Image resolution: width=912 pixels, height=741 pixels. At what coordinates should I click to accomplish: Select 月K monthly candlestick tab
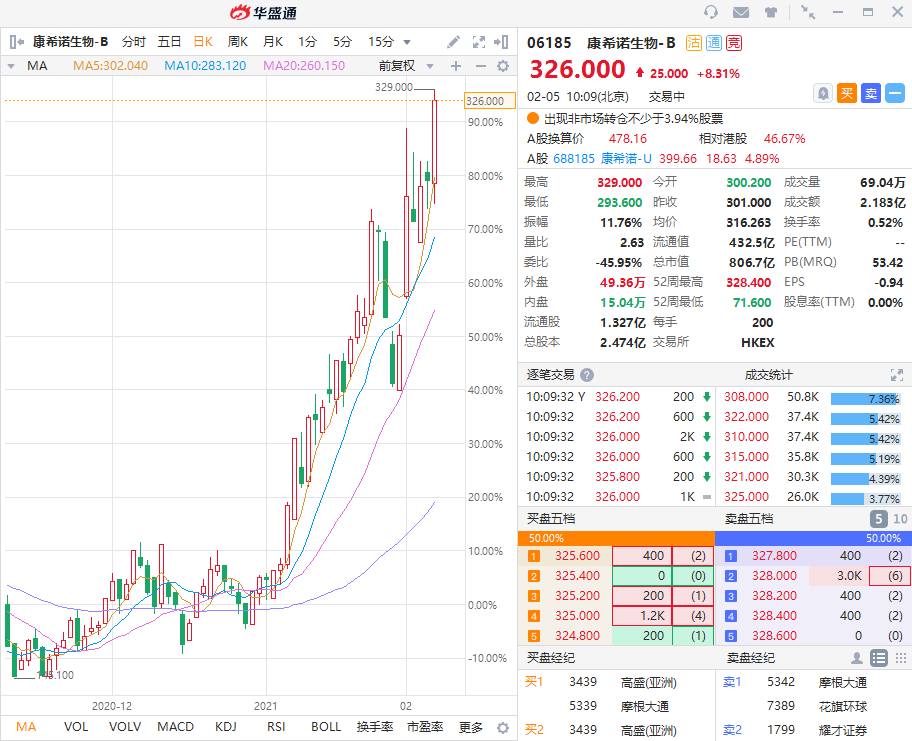coord(272,42)
